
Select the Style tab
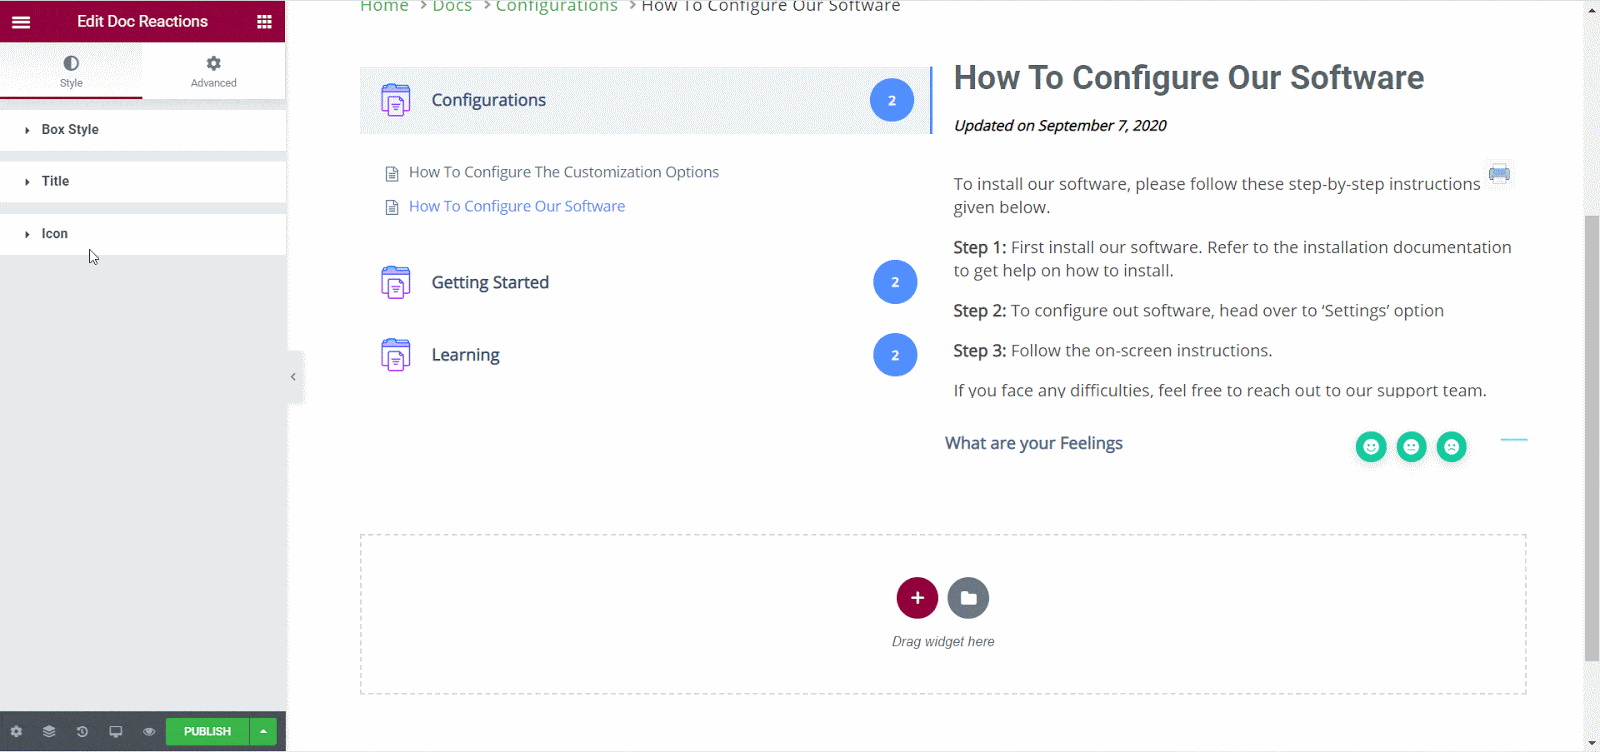tap(71, 71)
